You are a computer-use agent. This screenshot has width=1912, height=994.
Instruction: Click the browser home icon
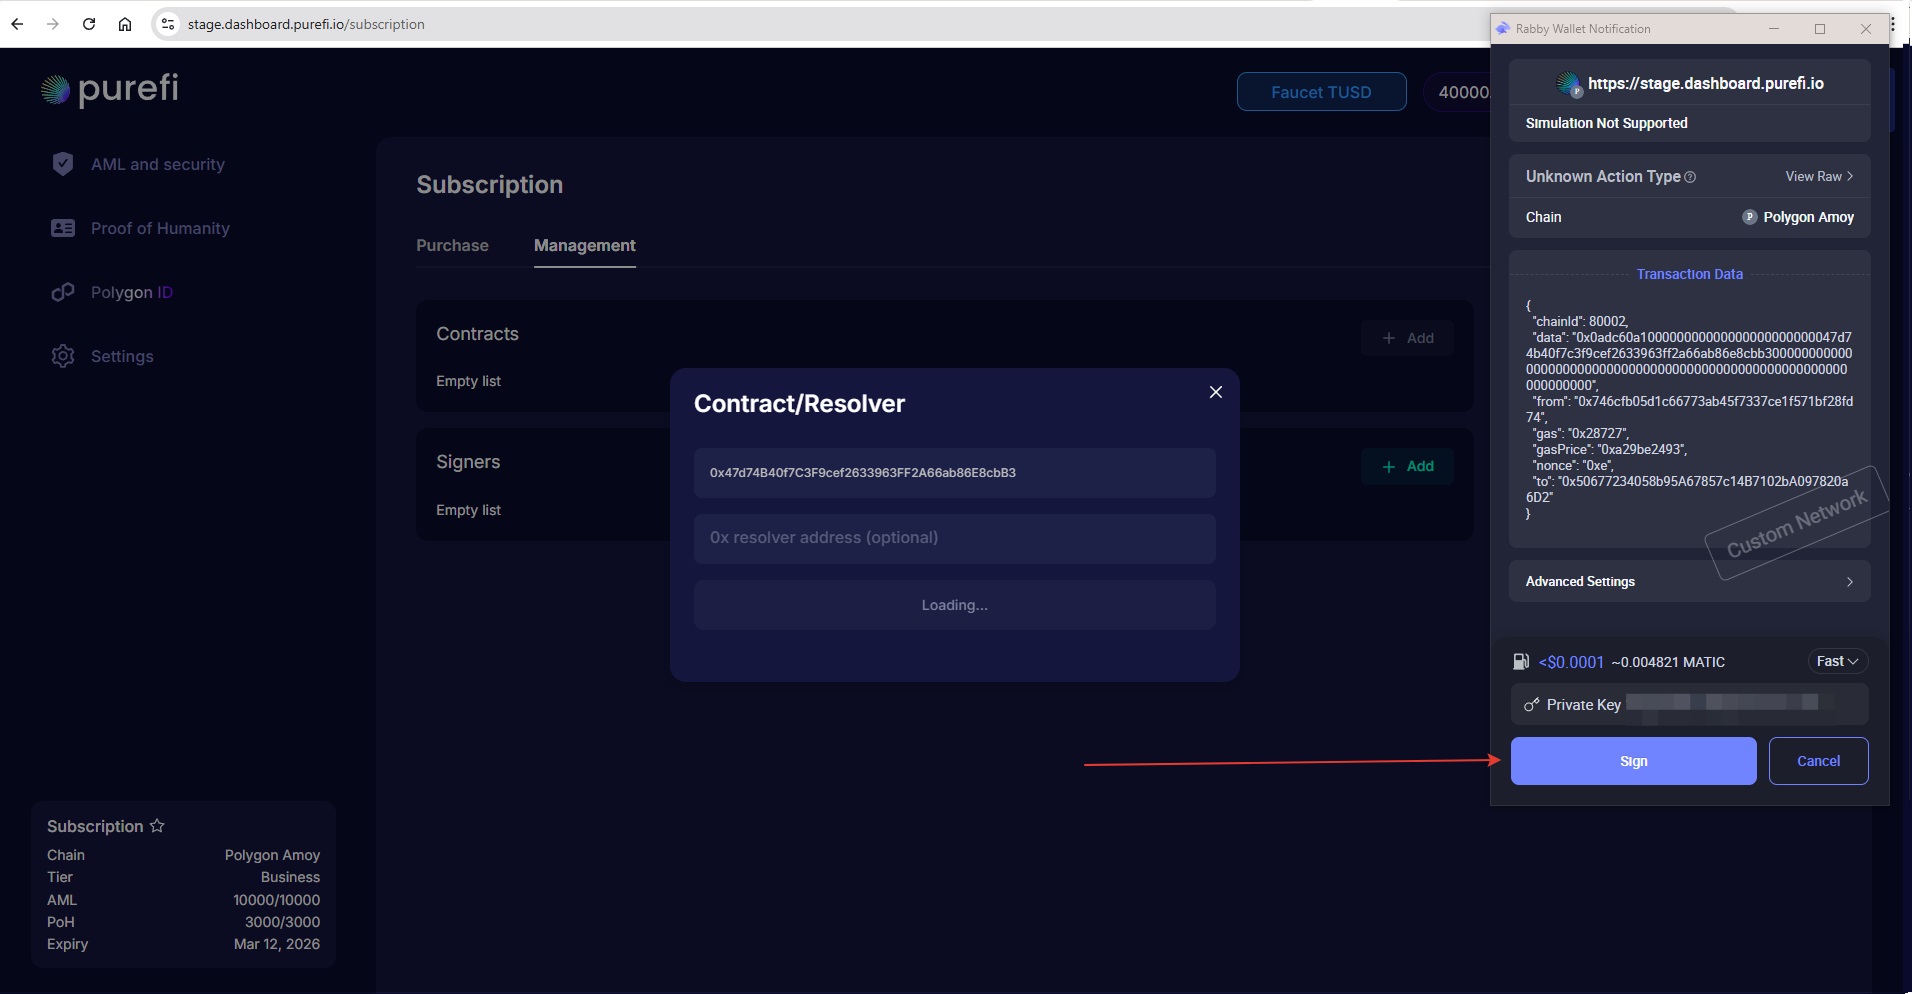(x=125, y=24)
